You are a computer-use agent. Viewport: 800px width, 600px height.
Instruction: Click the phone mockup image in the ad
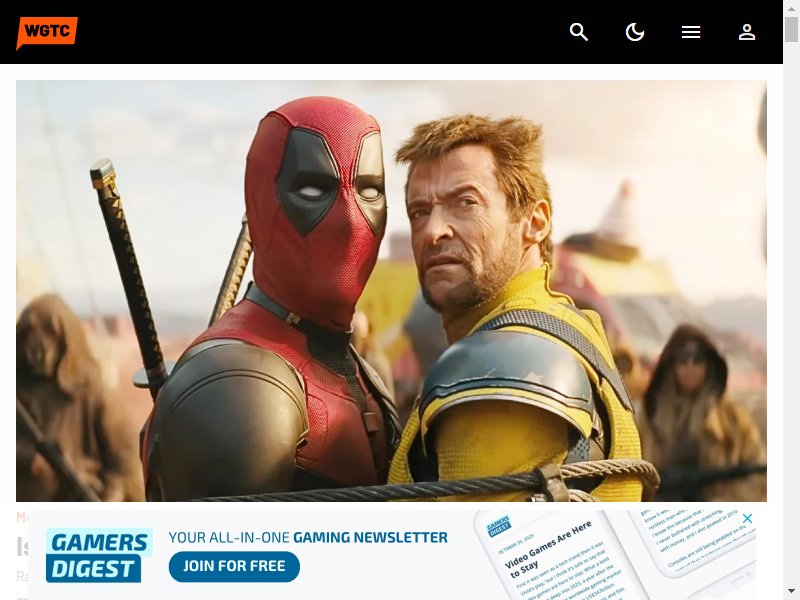pos(615,555)
